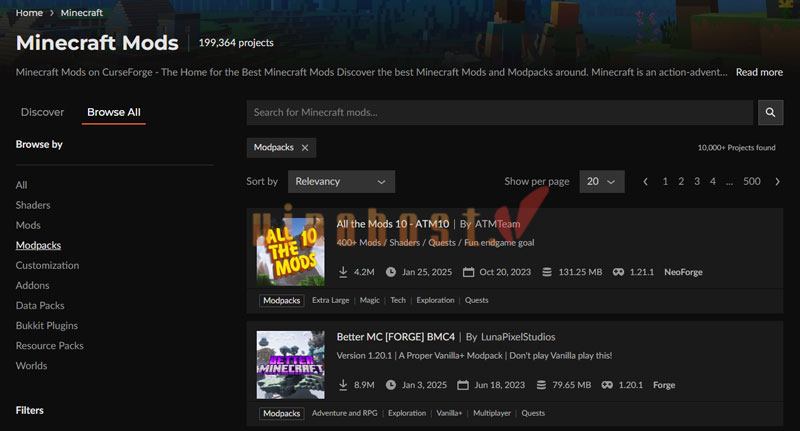Image resolution: width=800 pixels, height=431 pixels.
Task: Open author ATMTeam profile
Action: tap(497, 224)
